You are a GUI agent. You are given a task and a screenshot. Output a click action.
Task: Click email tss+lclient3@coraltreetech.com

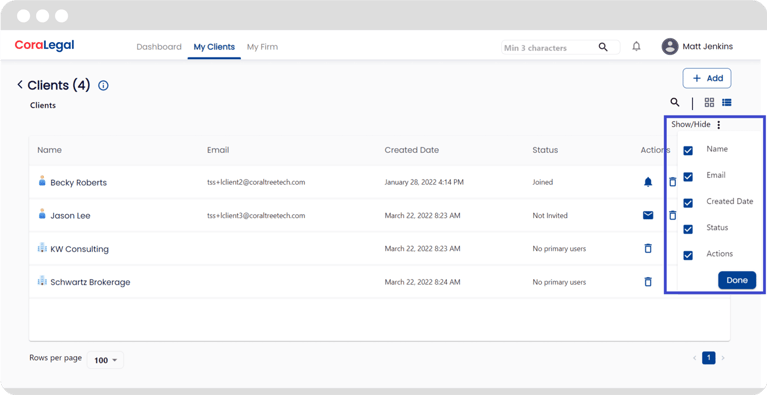[x=256, y=216]
